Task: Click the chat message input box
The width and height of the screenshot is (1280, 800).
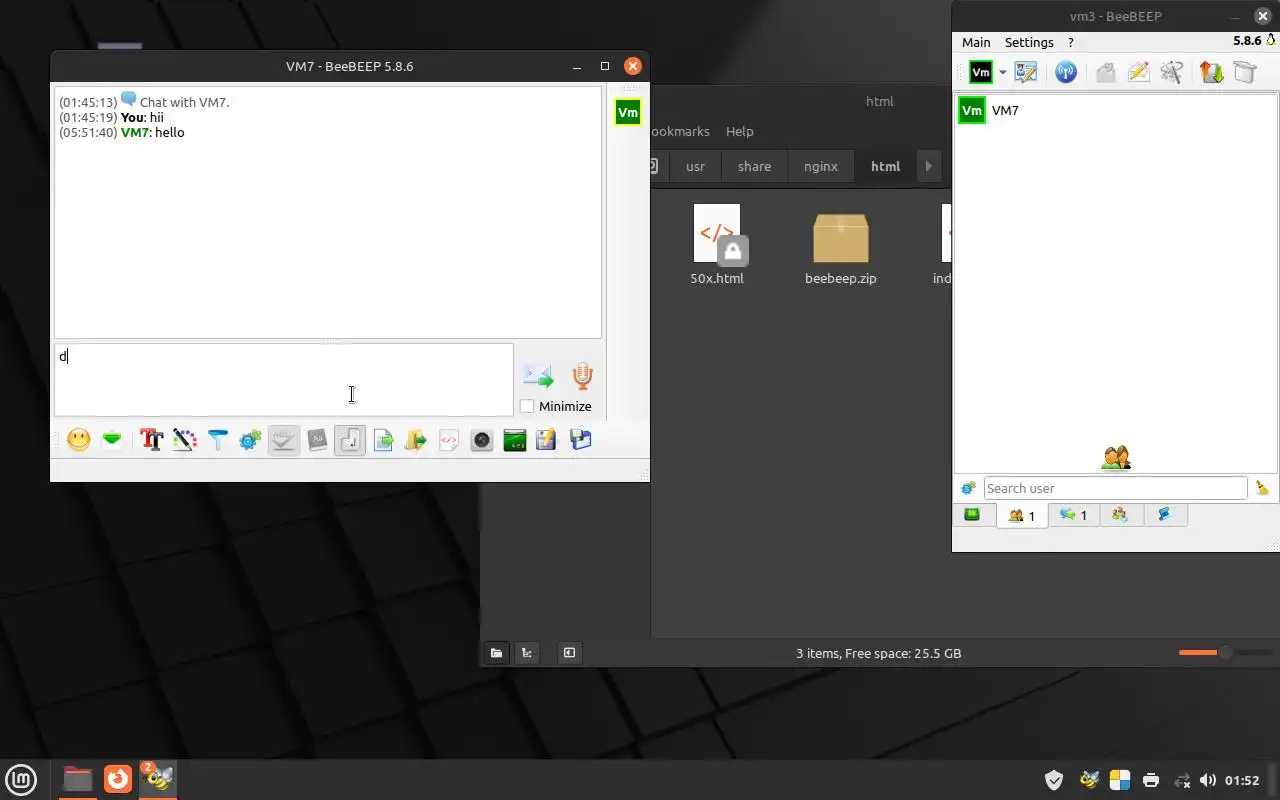Action: click(x=284, y=379)
